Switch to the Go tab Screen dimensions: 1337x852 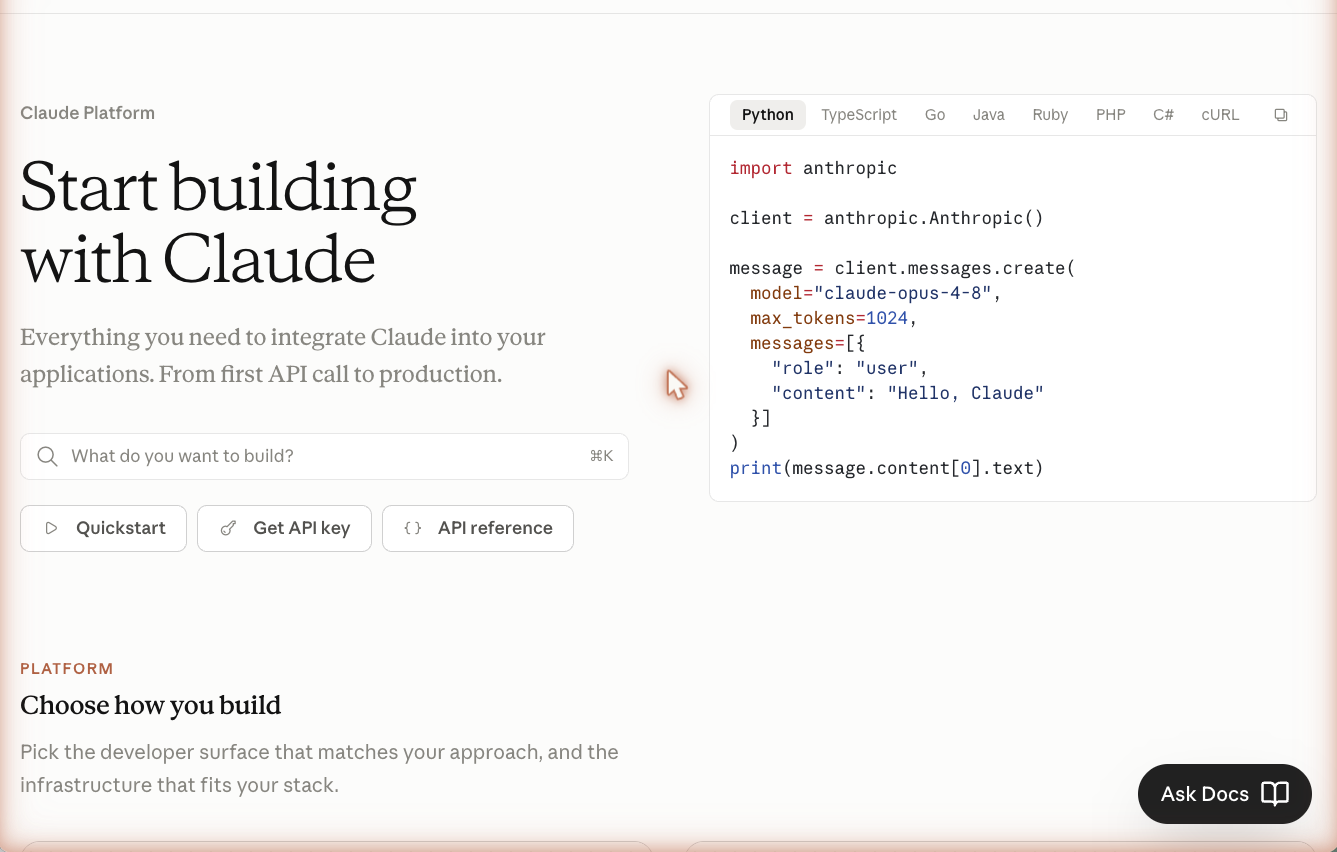(935, 115)
